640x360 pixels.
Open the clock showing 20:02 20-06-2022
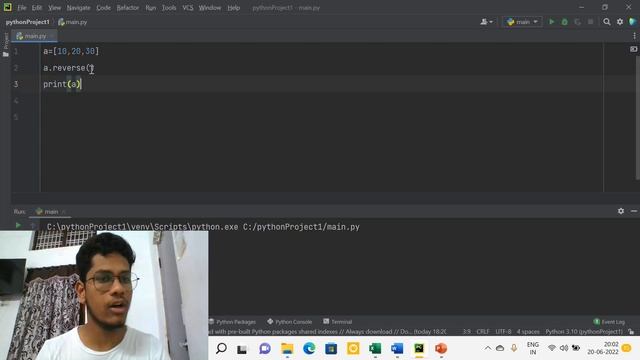pyautogui.click(x=603, y=348)
